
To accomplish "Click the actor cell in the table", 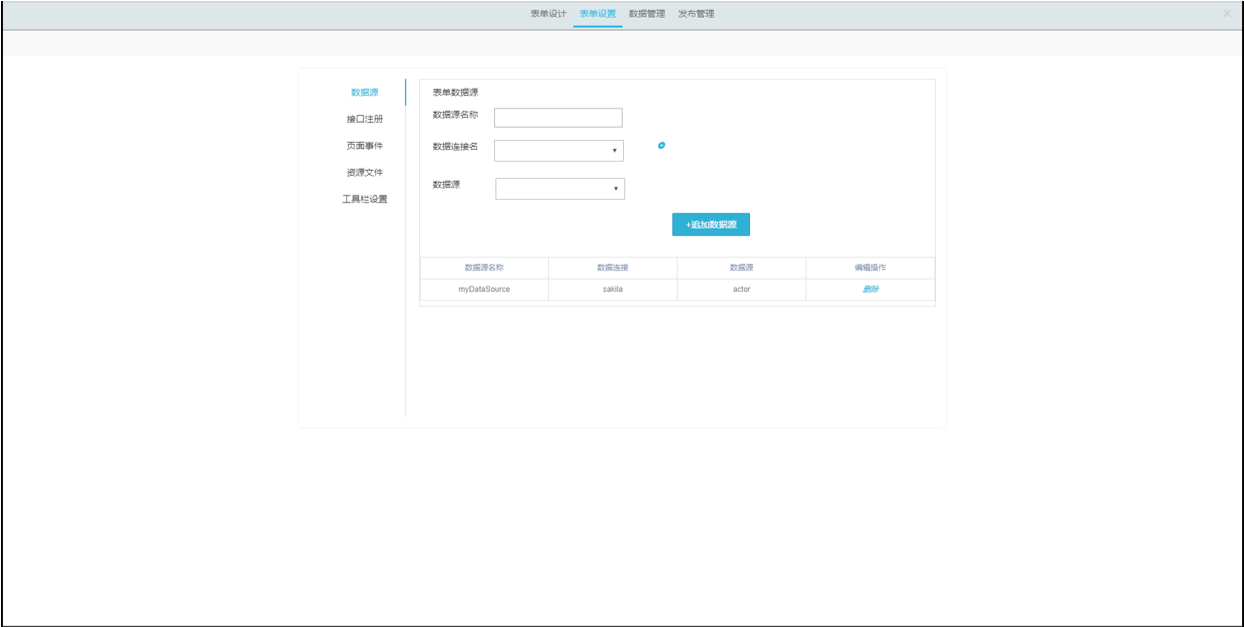I will click(741, 289).
